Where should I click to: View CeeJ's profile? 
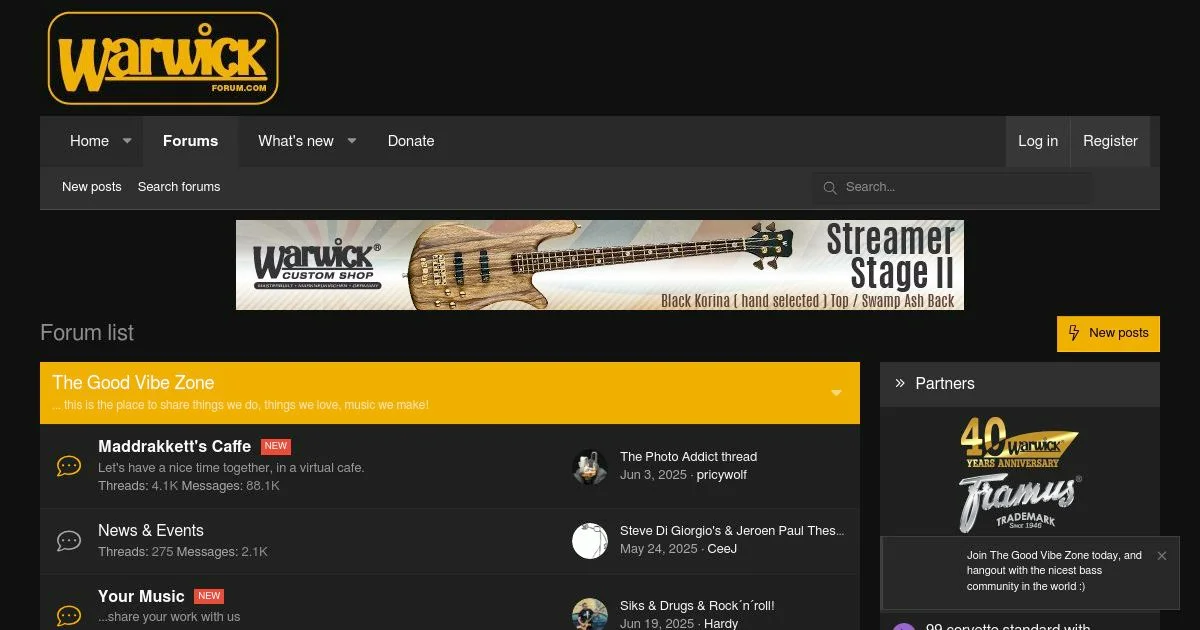pyautogui.click(x=722, y=549)
